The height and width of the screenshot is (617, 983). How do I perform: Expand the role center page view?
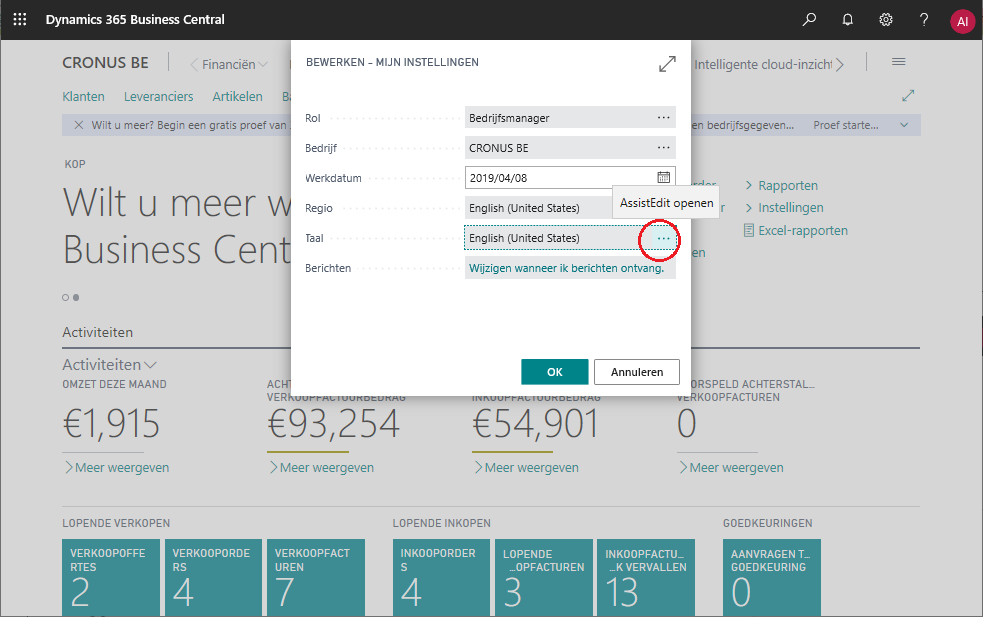click(908, 95)
